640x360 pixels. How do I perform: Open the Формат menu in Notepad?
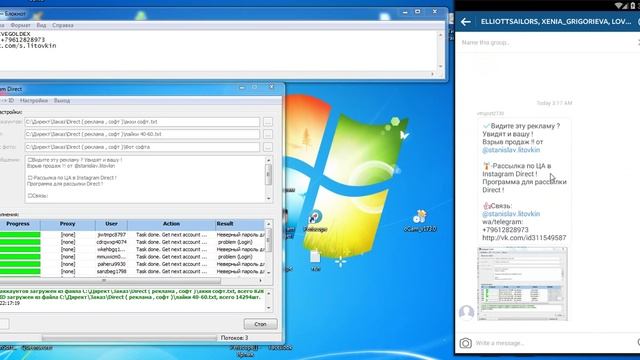pyautogui.click(x=20, y=25)
